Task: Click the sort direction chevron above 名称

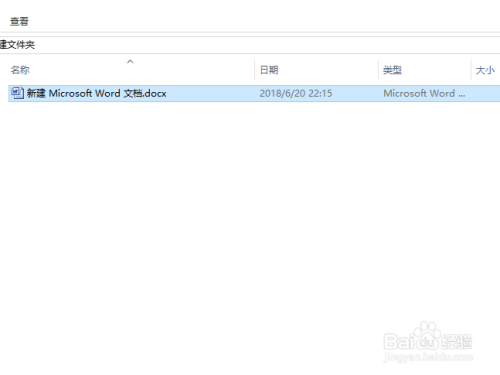Action: pos(130,62)
